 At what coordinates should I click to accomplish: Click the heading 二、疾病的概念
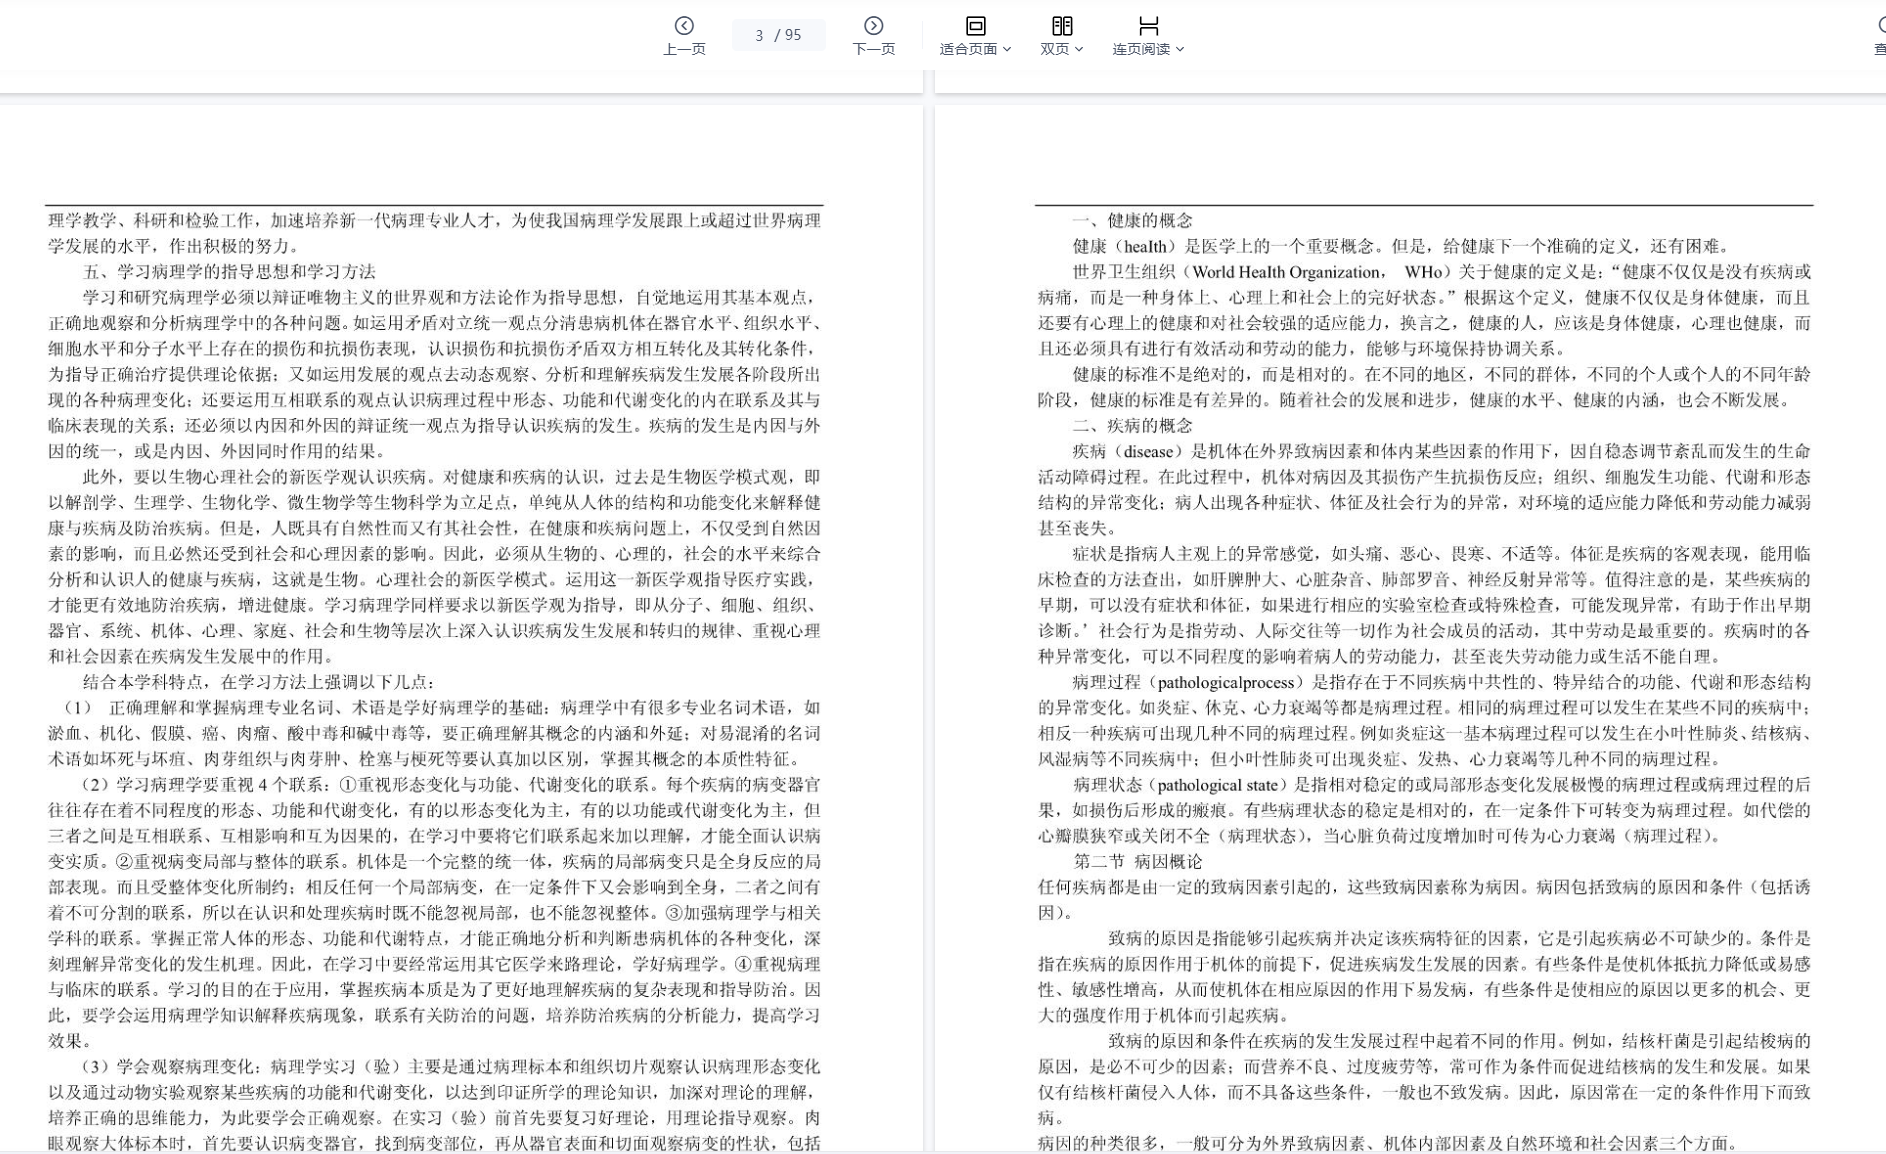point(1132,426)
